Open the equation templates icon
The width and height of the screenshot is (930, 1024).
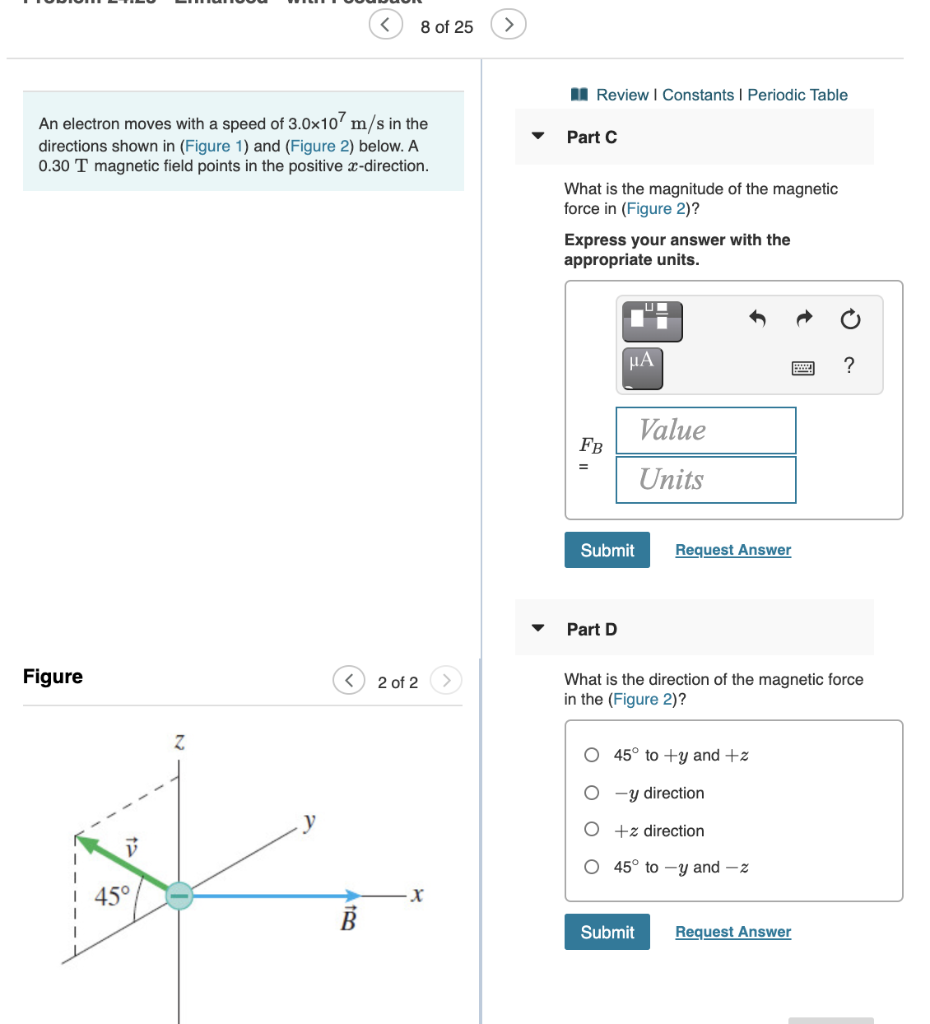(652, 321)
